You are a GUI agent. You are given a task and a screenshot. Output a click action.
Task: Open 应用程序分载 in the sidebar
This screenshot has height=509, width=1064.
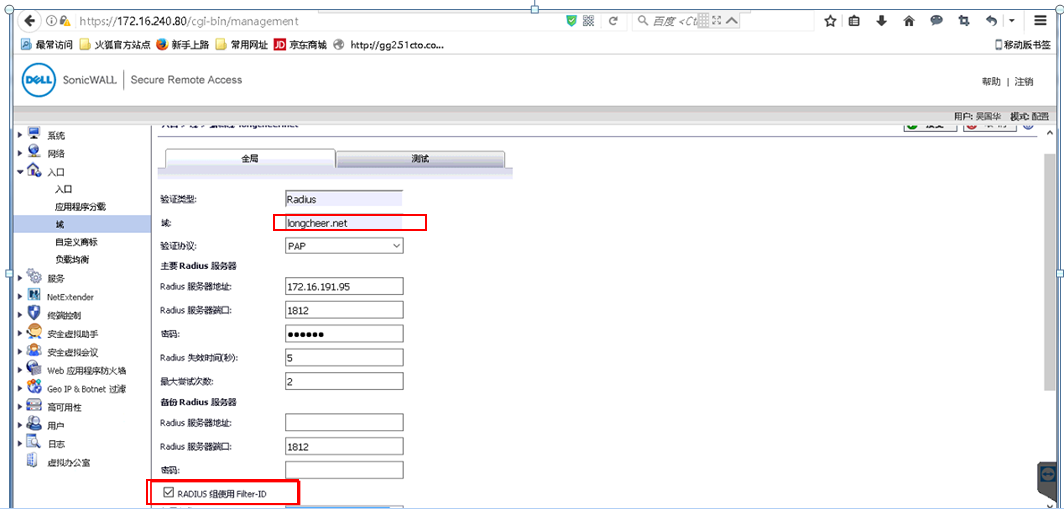coord(80,206)
